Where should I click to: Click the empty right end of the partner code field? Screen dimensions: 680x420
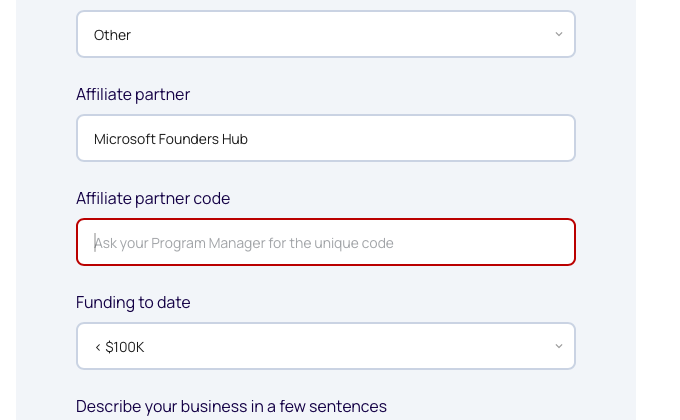520,243
